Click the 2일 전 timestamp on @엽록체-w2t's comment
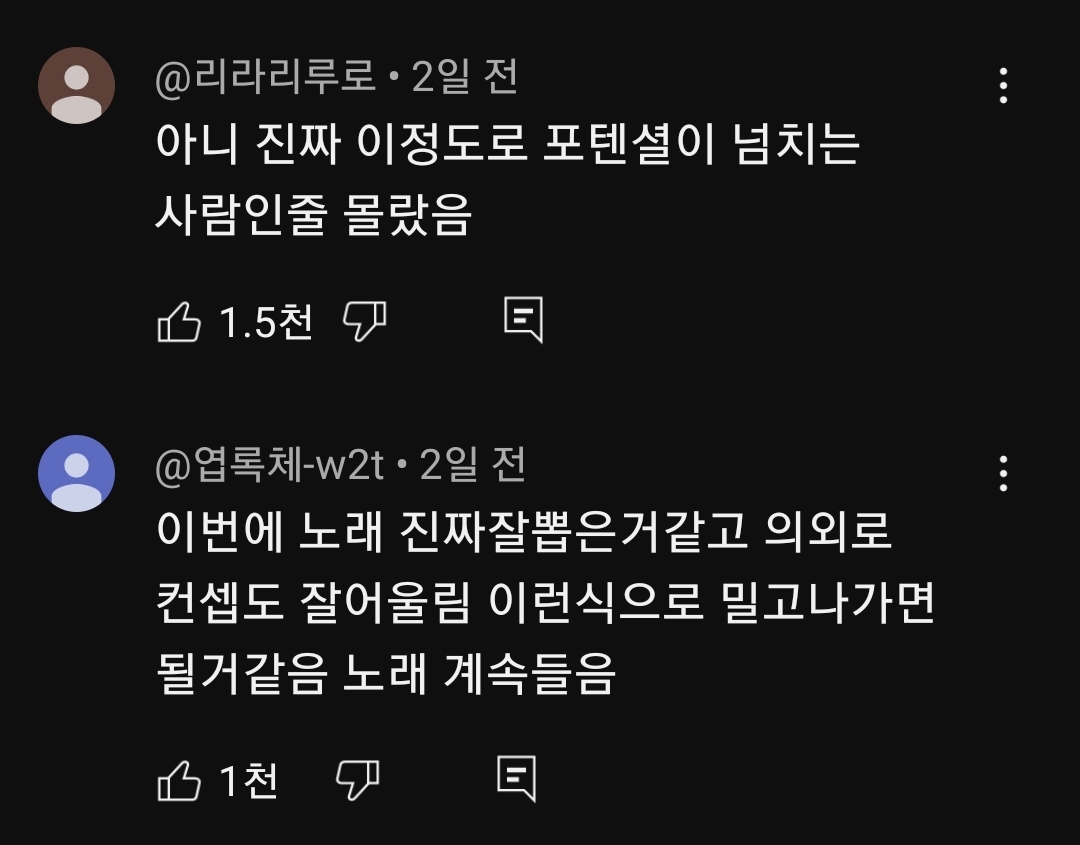This screenshot has height=845, width=1080. (x=472, y=465)
